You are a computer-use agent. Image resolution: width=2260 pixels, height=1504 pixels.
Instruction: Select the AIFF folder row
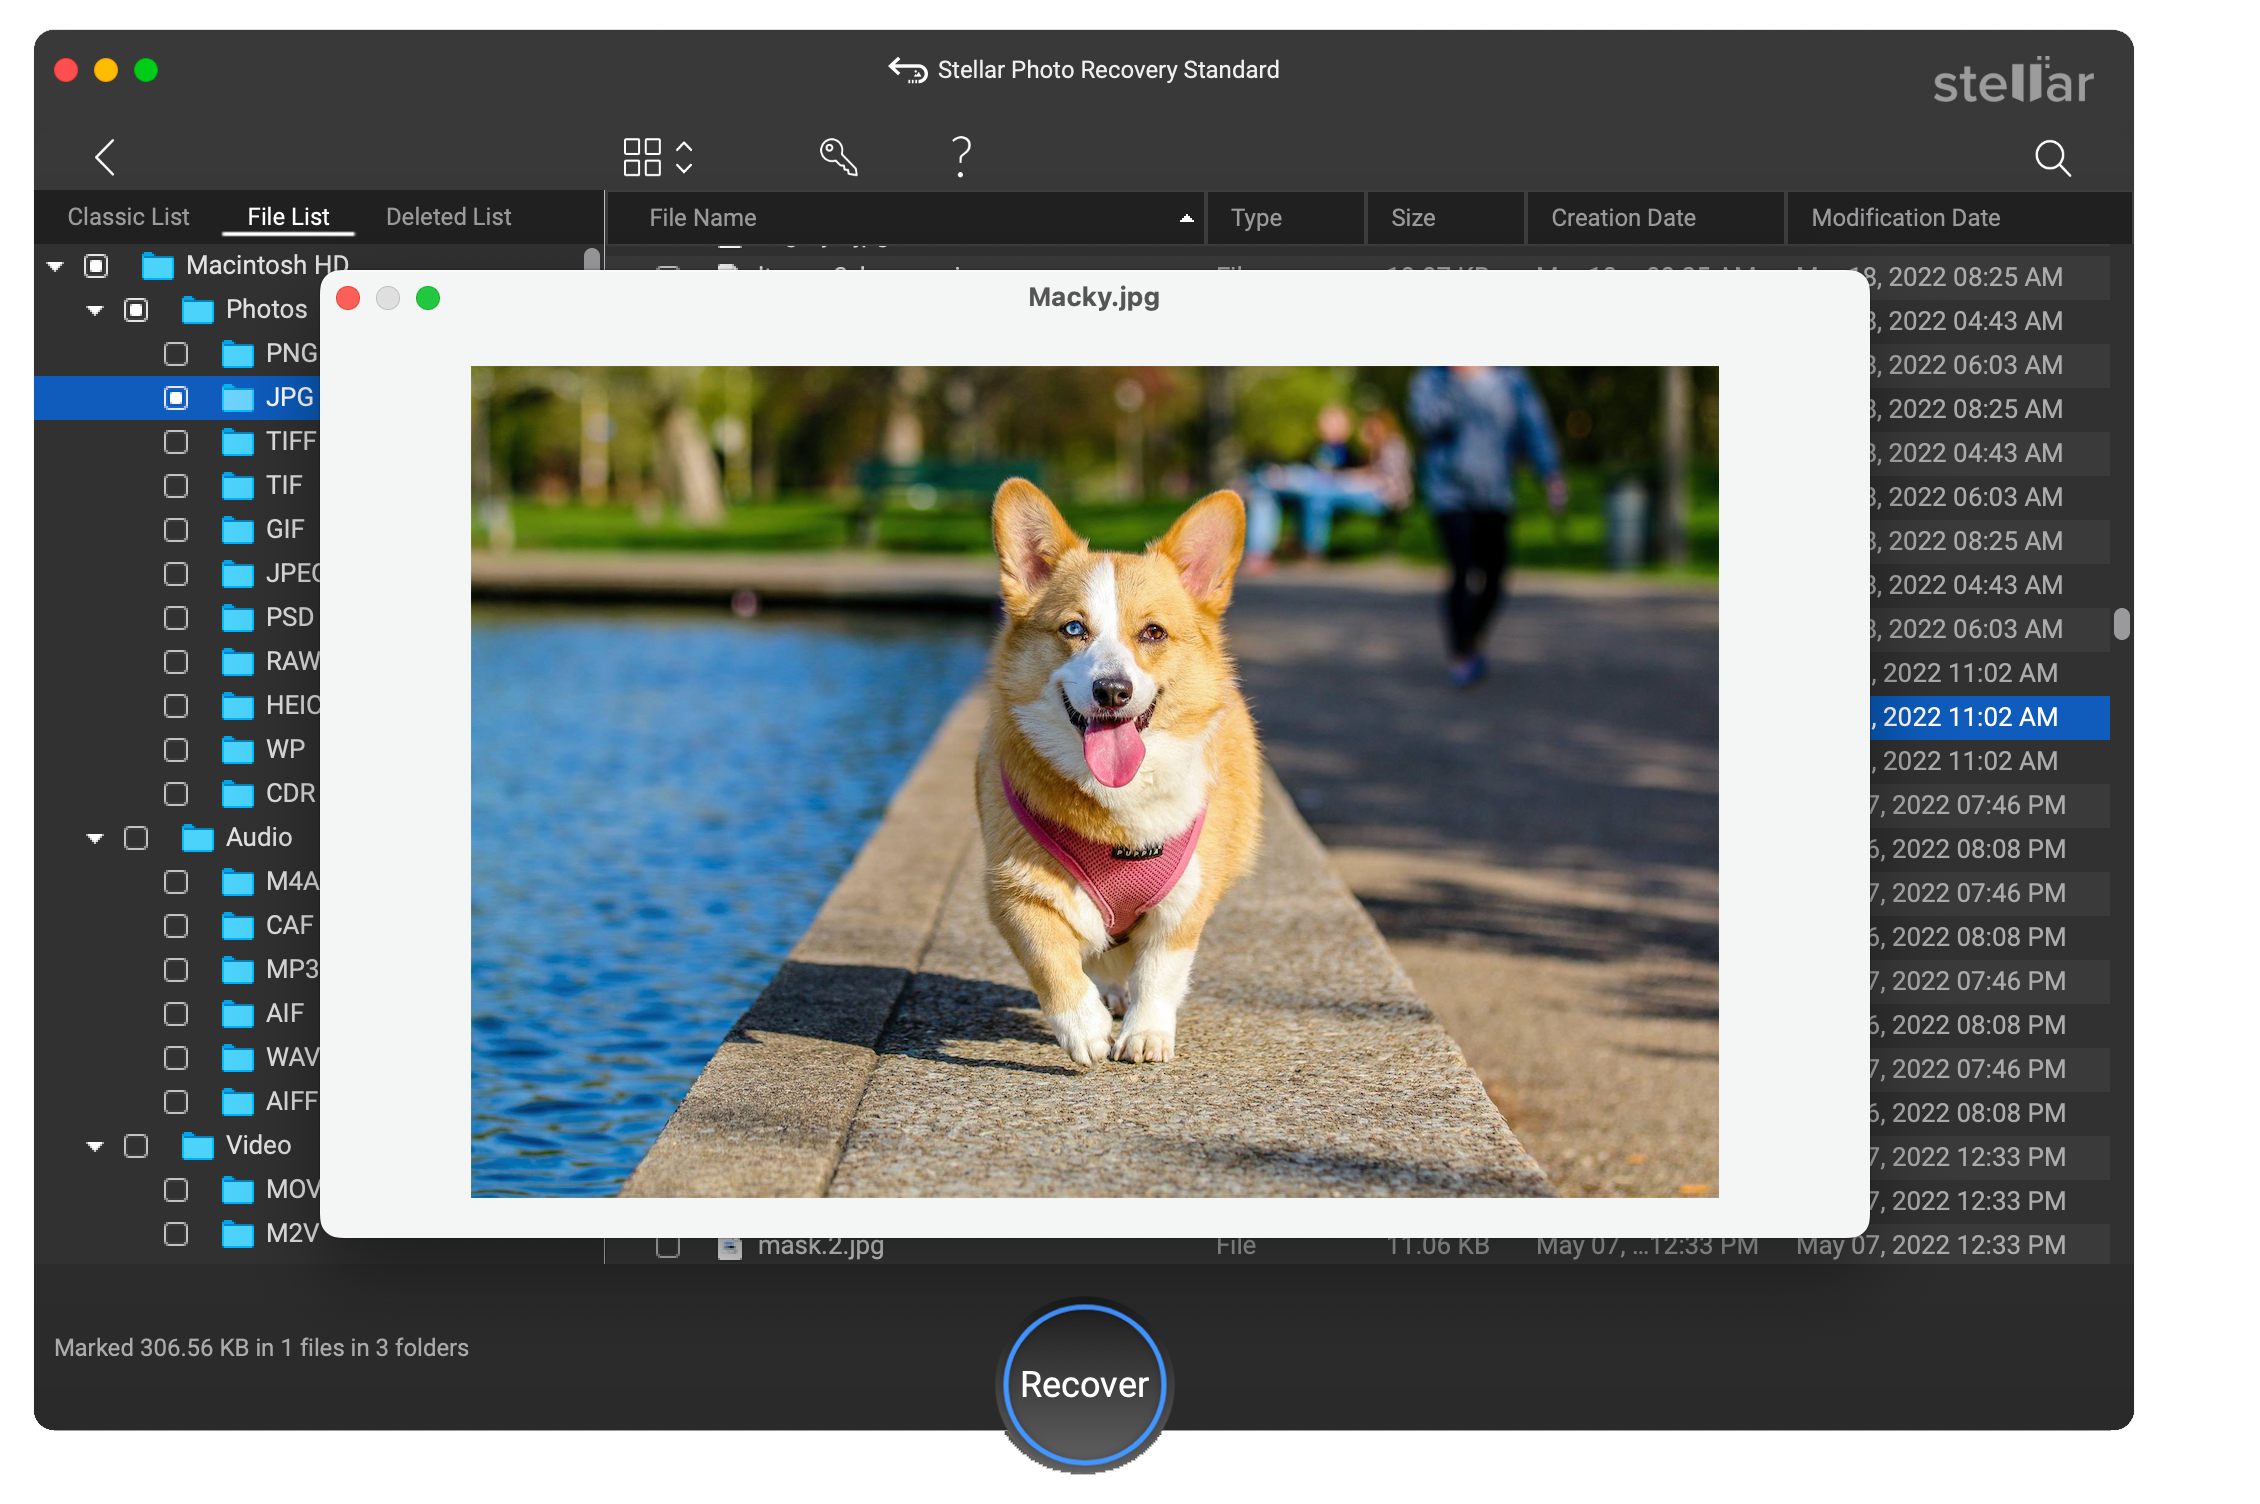click(178, 1102)
